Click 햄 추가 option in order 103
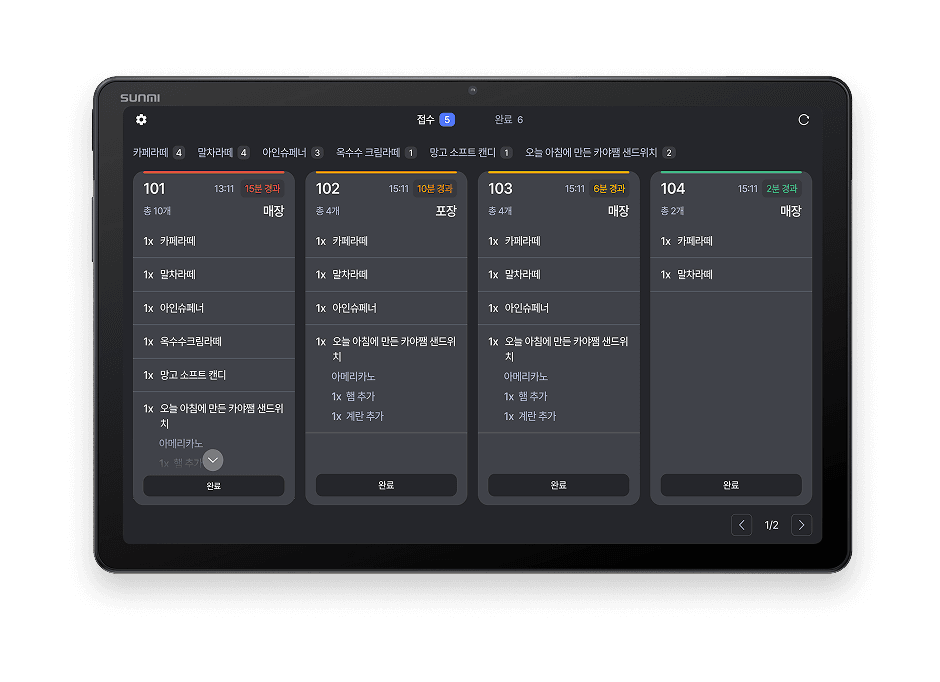 (x=526, y=396)
